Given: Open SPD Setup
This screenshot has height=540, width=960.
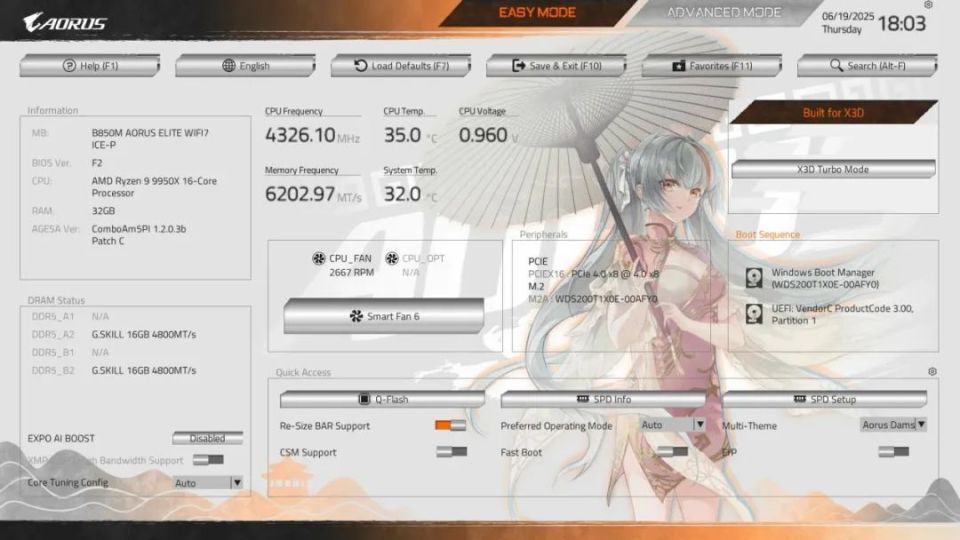Looking at the screenshot, I should point(824,399).
